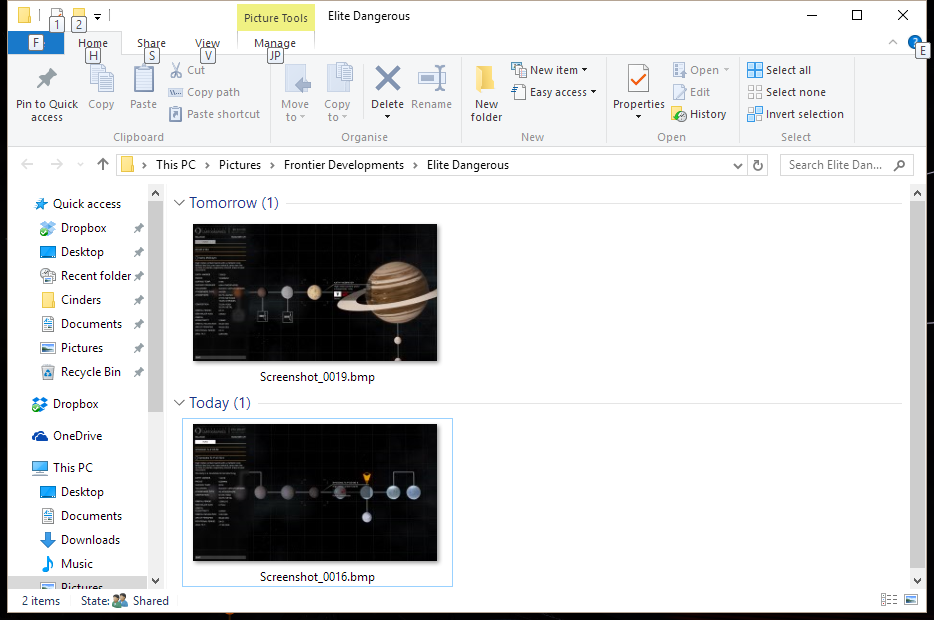The height and width of the screenshot is (620, 934).
Task: Collapse the Tomorrow (1) group
Action: click(179, 202)
